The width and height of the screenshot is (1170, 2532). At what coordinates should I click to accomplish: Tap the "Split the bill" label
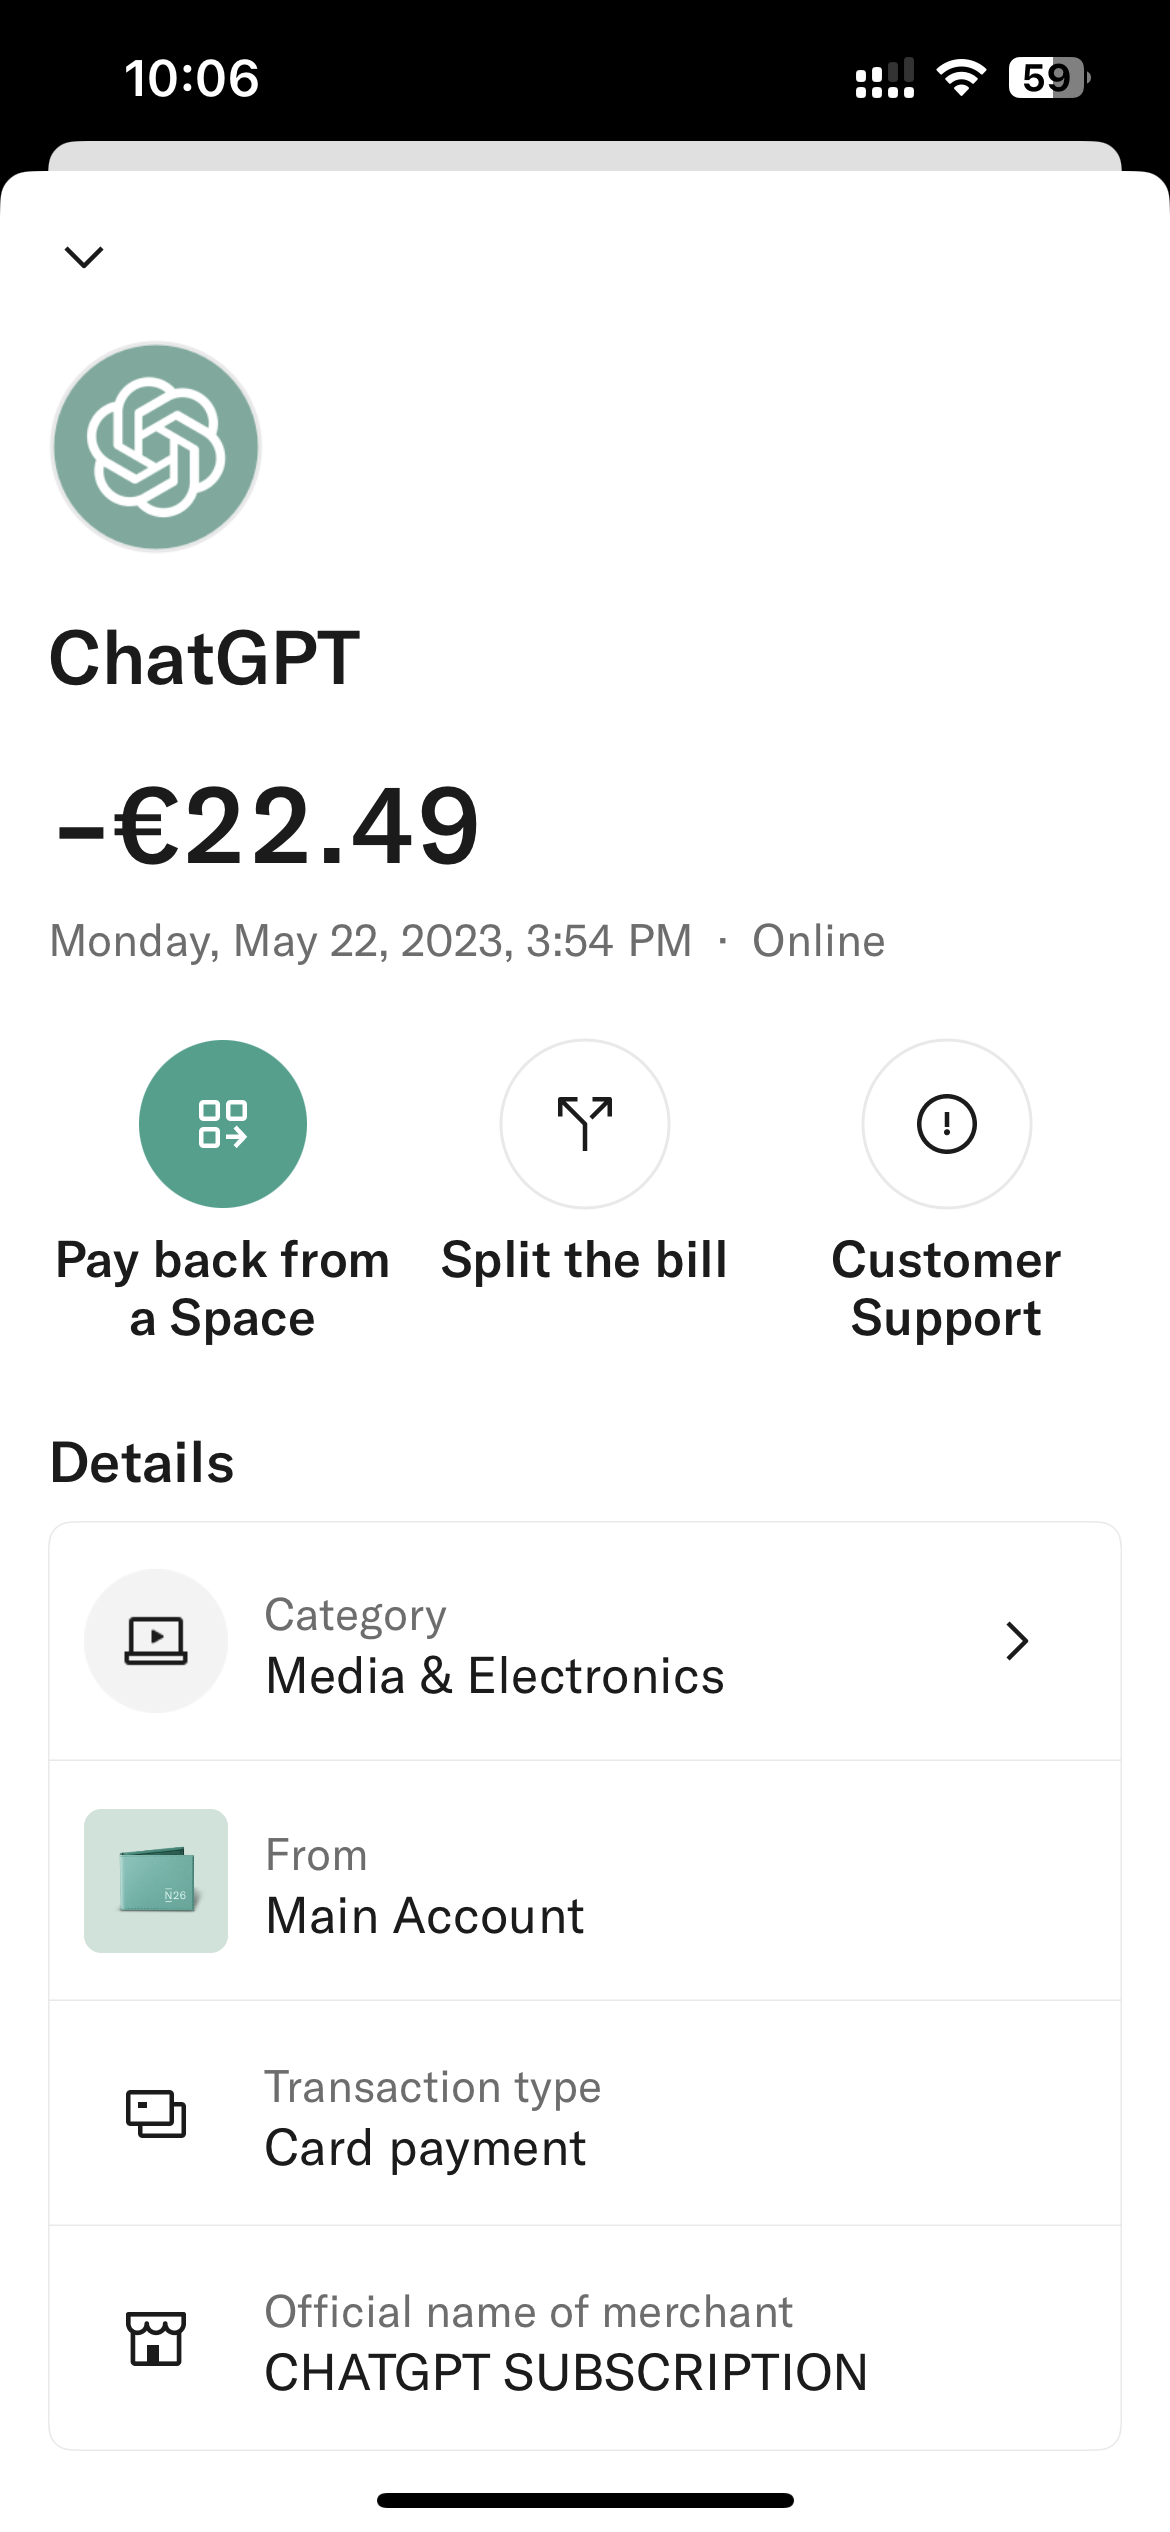(x=585, y=1260)
